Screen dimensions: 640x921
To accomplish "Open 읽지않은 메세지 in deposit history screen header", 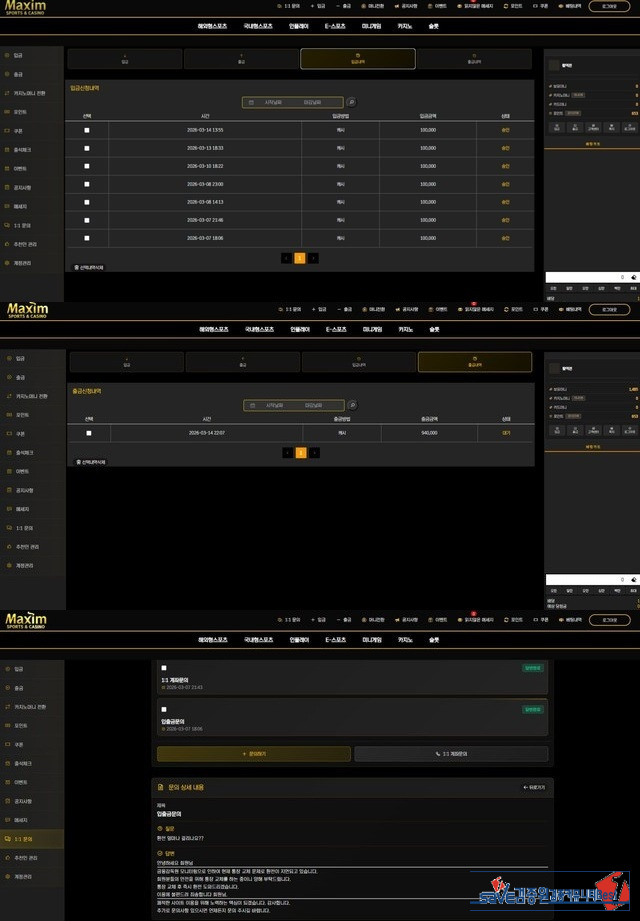I will [476, 6].
